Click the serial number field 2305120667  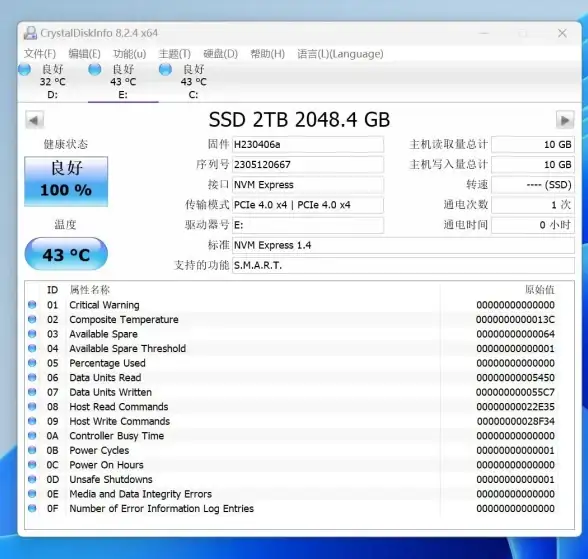coord(308,165)
